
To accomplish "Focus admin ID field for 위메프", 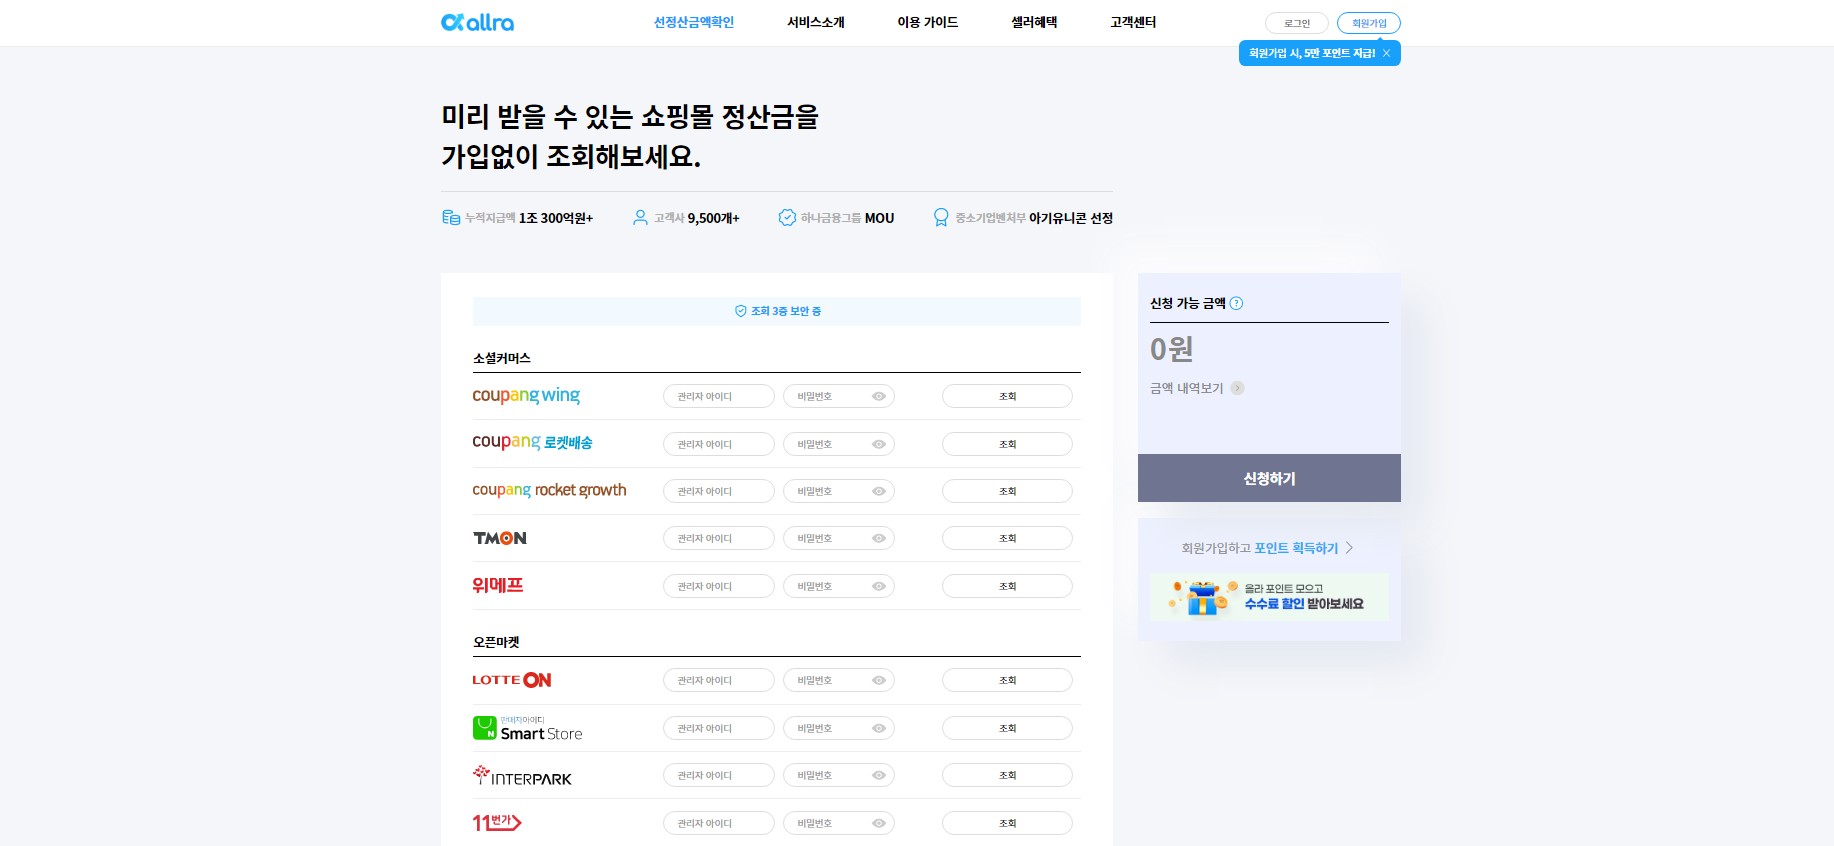I will click(x=719, y=586).
